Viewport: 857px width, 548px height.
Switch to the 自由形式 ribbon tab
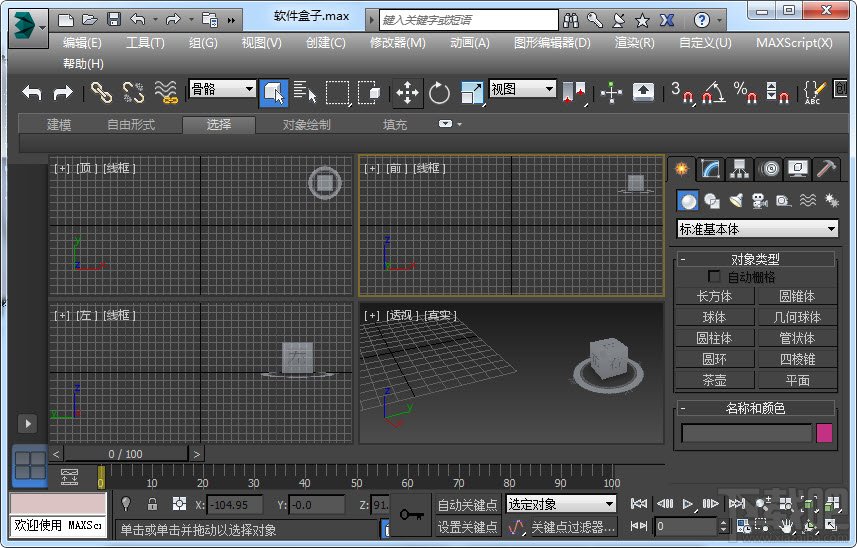(131, 125)
